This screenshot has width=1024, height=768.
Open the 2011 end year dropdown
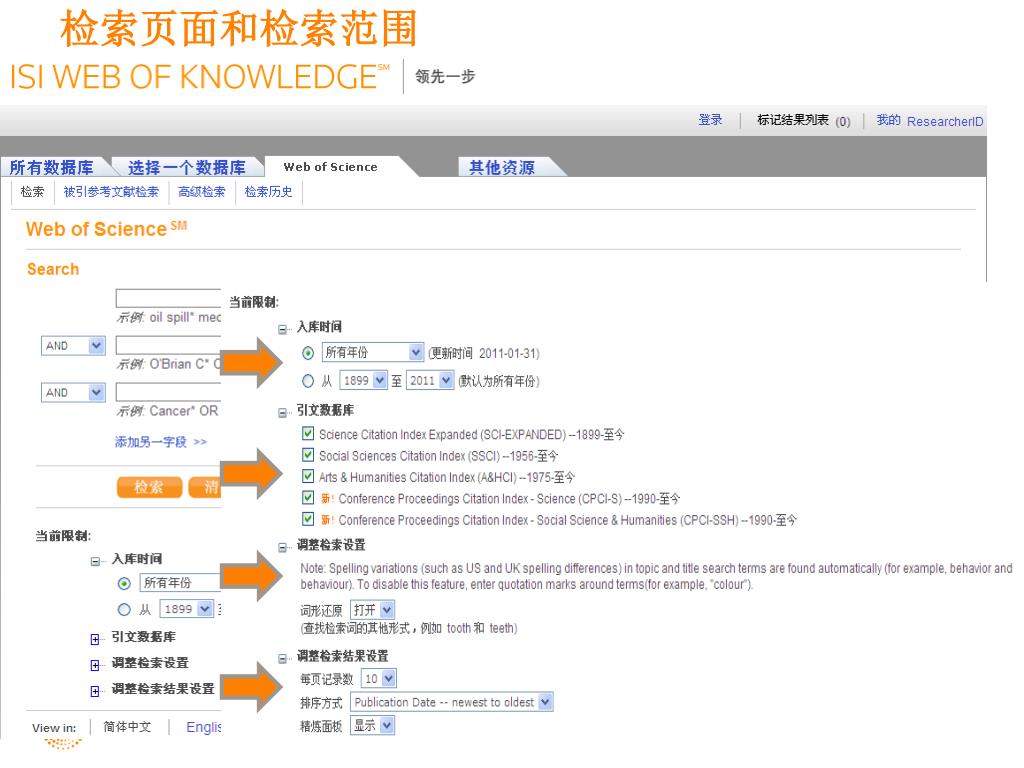point(430,380)
